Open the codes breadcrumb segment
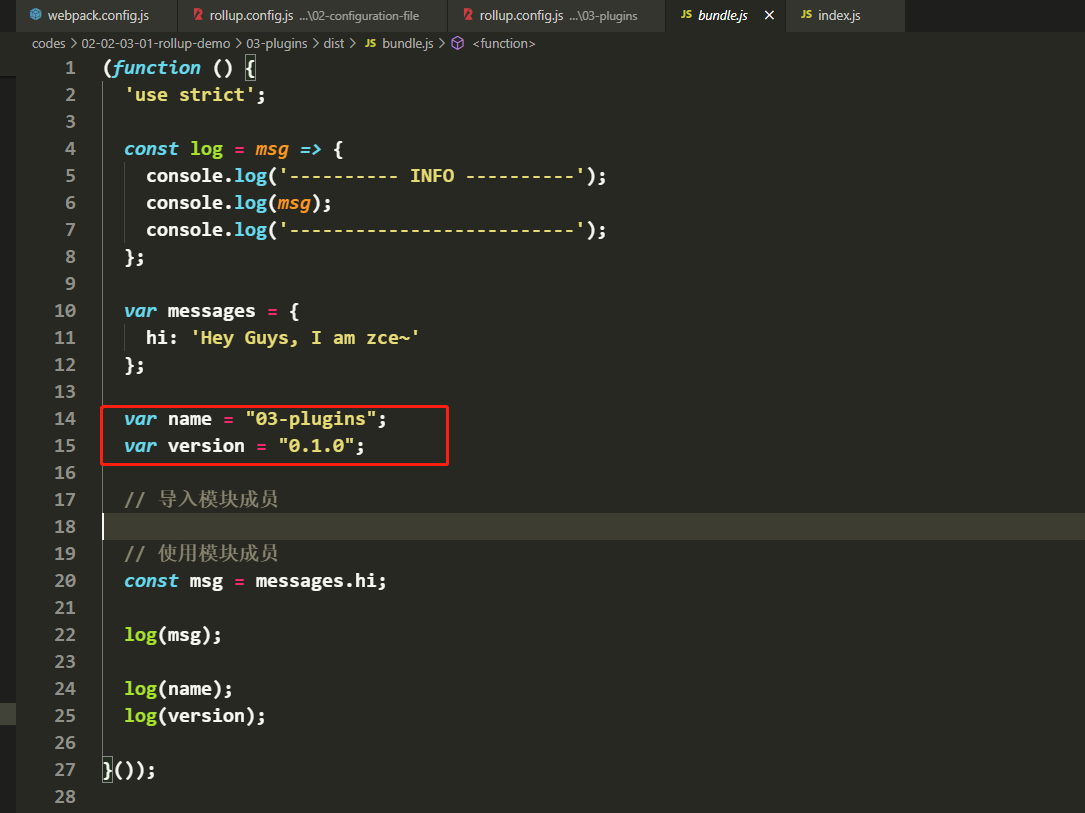Image resolution: width=1085 pixels, height=813 pixels. 48,44
